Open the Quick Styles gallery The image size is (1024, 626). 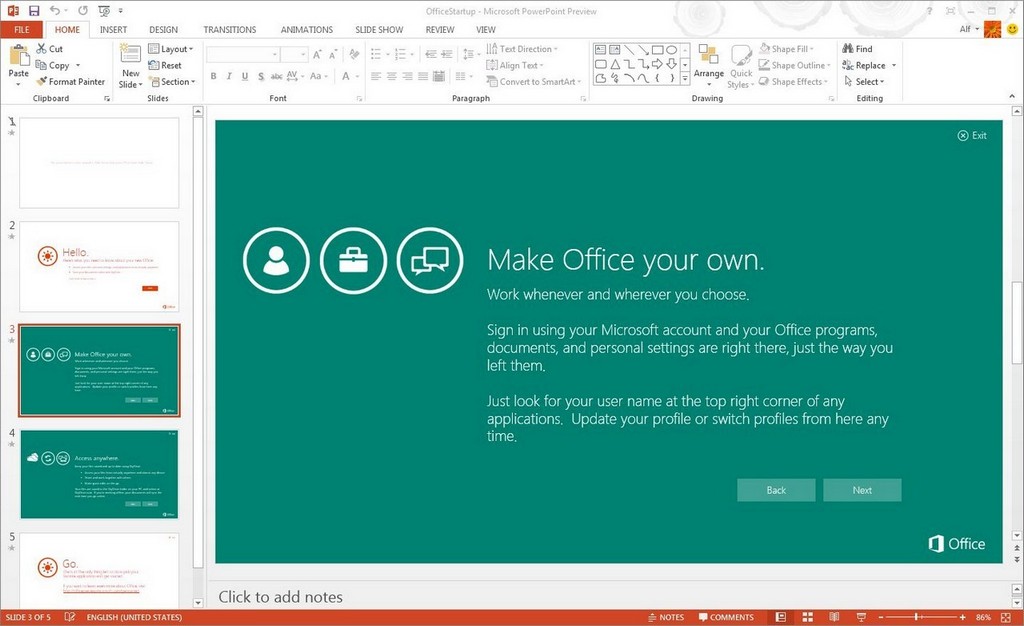(x=741, y=67)
